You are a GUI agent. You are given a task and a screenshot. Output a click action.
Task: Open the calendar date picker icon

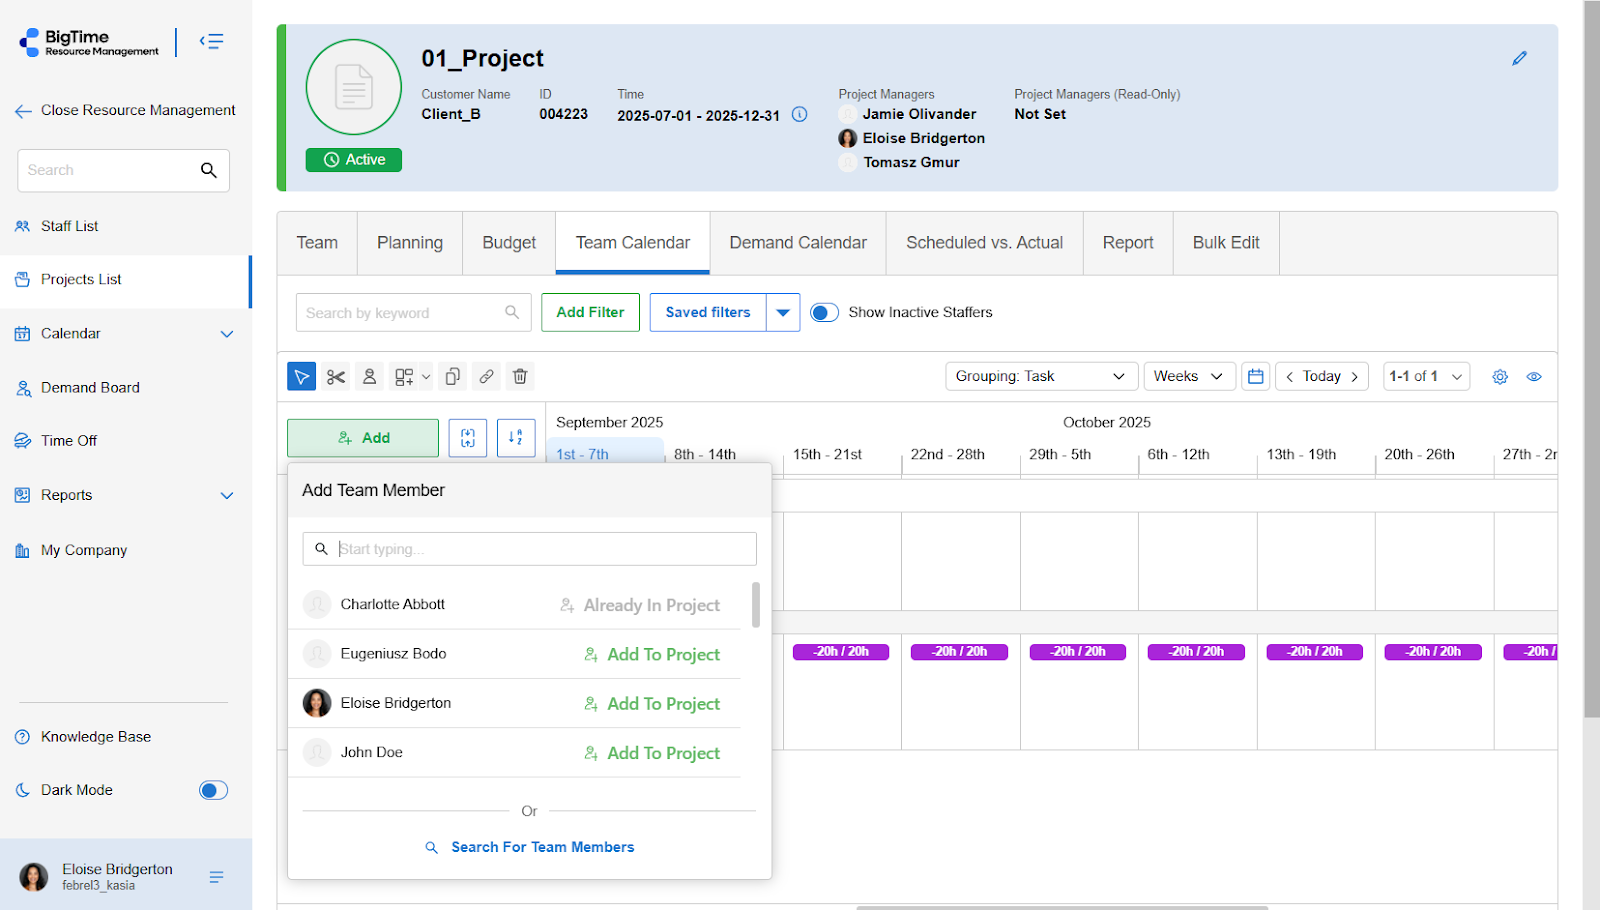coord(1256,377)
